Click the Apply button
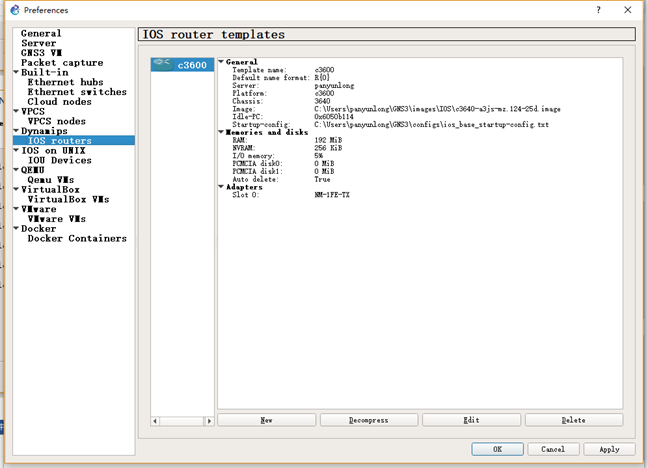The image size is (648, 468). 609,449
